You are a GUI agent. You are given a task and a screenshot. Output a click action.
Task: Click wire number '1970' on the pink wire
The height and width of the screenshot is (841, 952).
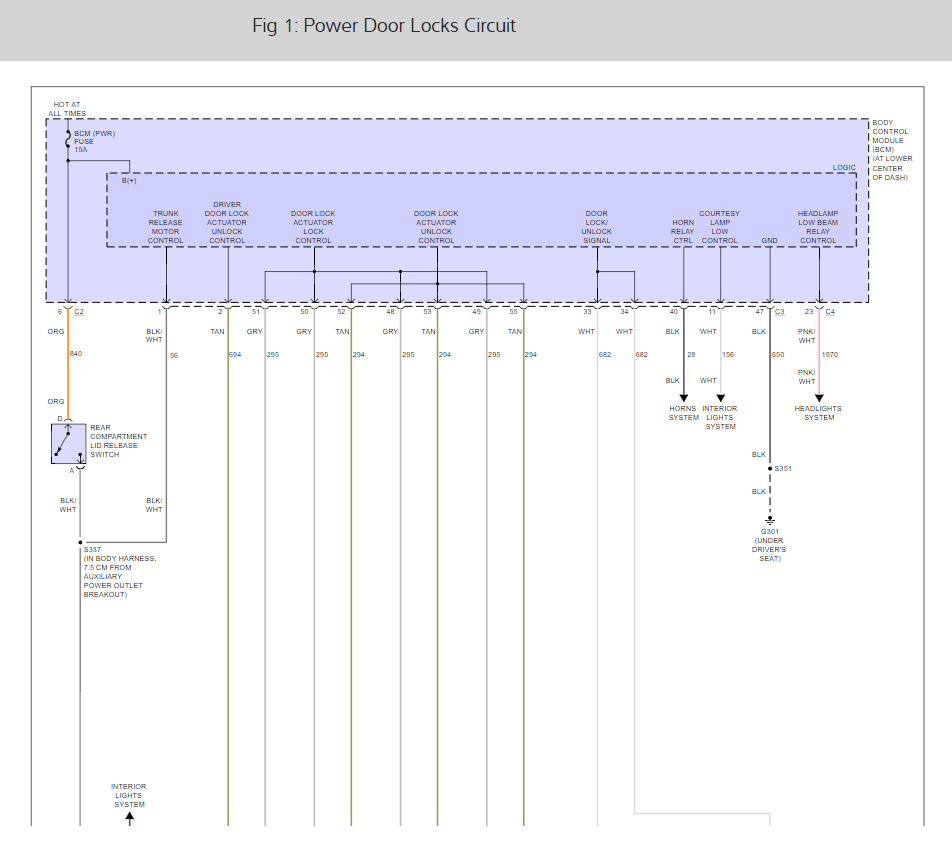tap(829, 355)
